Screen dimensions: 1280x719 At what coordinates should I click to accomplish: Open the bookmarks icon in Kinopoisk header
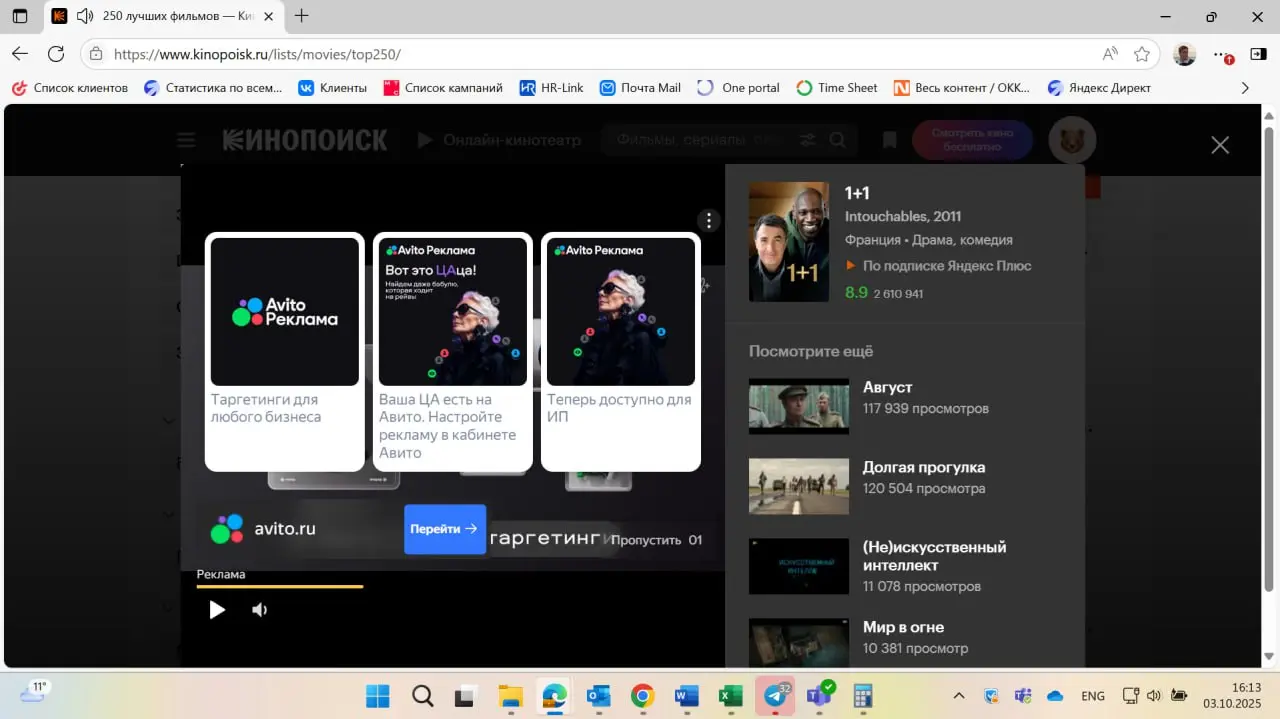[889, 141]
